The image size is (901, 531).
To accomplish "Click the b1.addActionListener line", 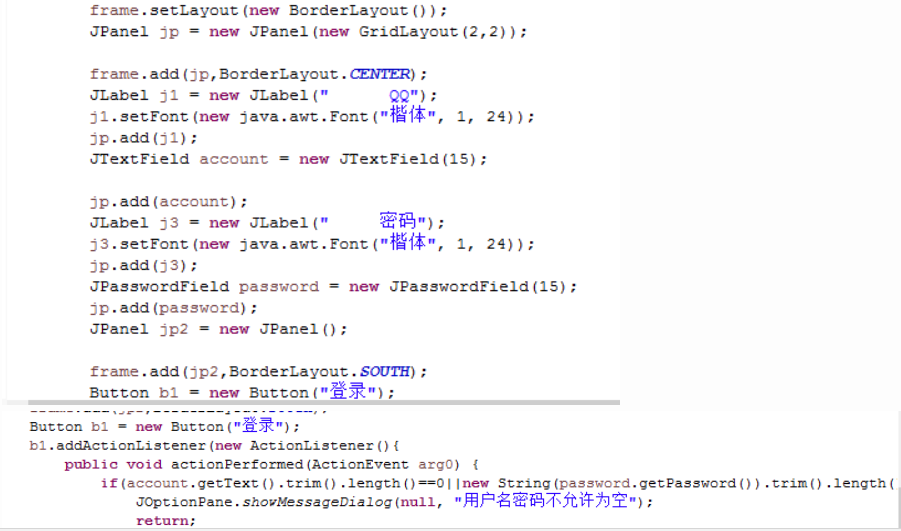I will tap(214, 446).
